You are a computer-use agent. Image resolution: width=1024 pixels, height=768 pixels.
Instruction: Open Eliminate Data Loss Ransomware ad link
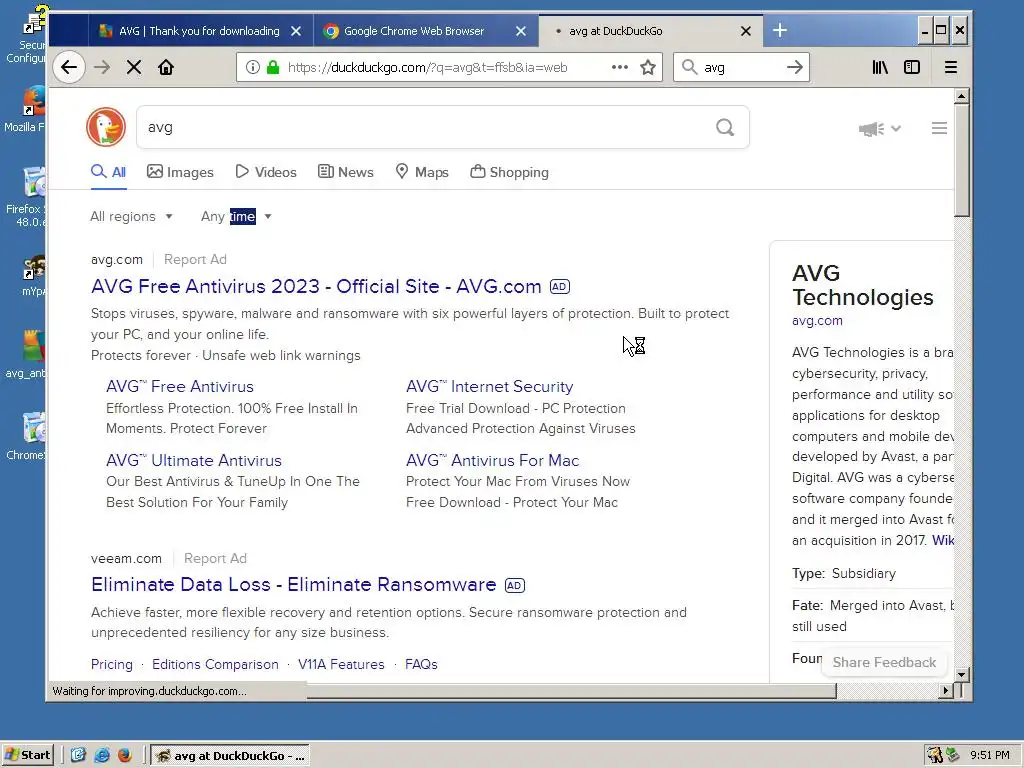[x=294, y=585]
